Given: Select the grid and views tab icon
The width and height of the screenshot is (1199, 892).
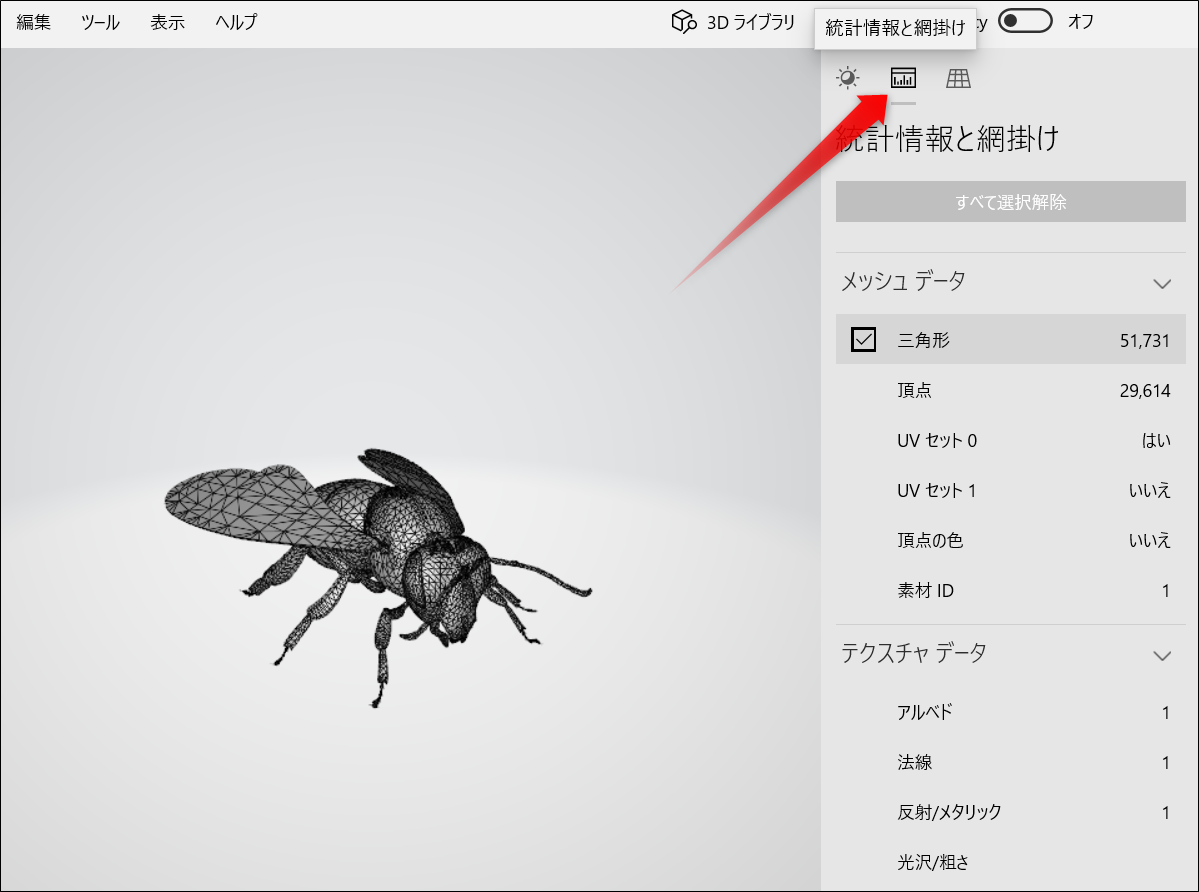Looking at the screenshot, I should (x=958, y=78).
